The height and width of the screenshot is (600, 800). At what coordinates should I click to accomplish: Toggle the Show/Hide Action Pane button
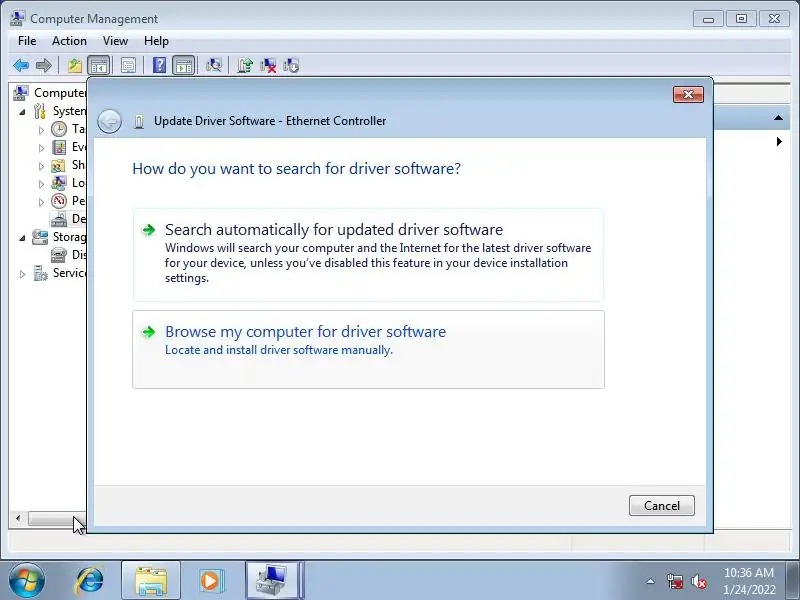[184, 65]
